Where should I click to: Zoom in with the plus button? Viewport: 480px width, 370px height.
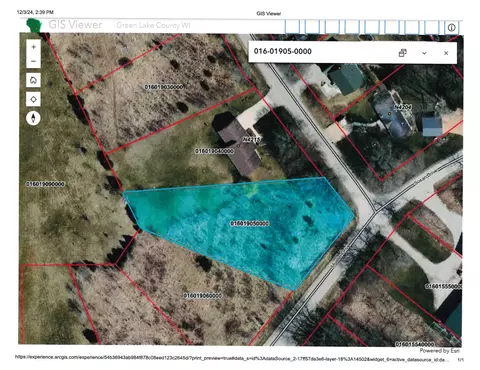click(33, 47)
